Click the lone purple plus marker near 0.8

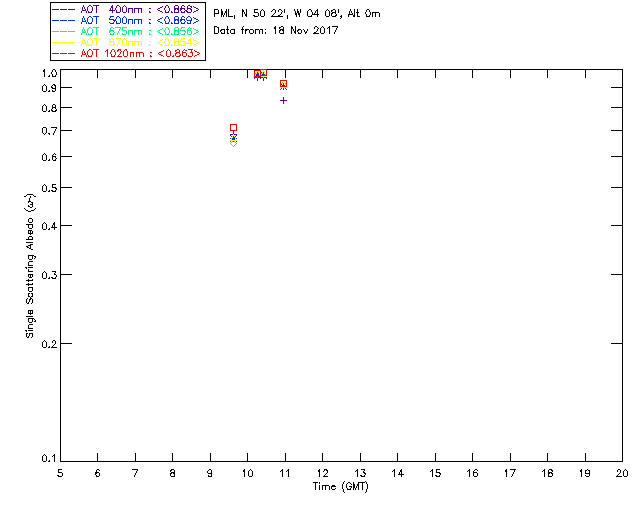(283, 100)
